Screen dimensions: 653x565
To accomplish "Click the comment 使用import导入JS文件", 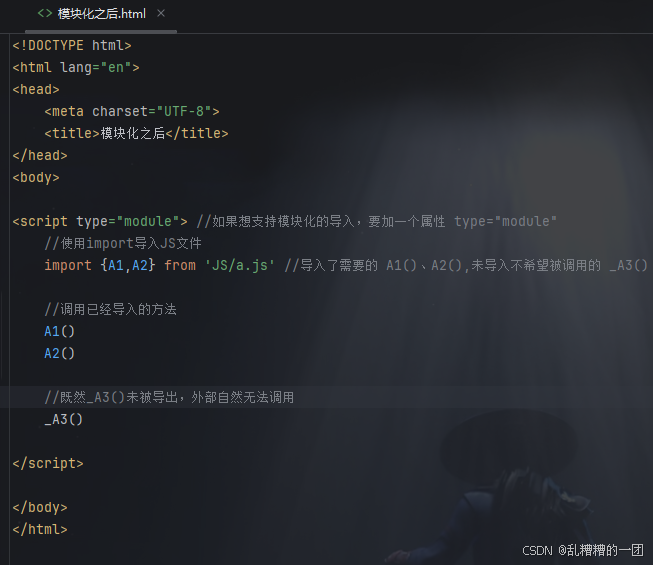I will 123,243.
